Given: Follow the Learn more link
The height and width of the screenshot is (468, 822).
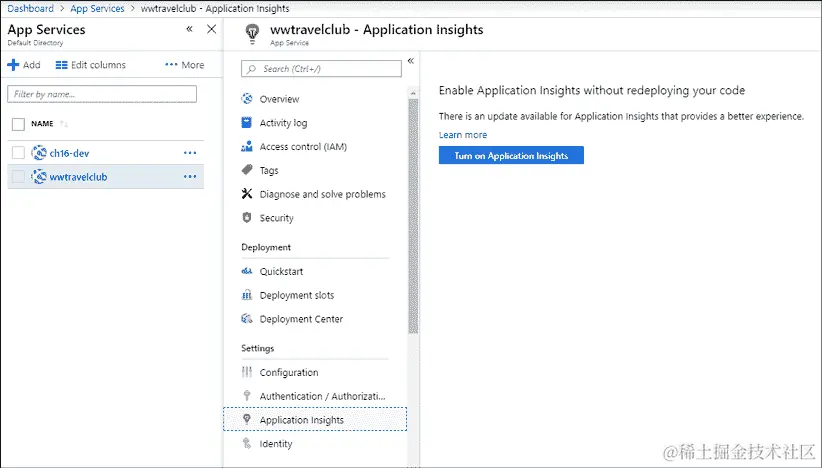Looking at the screenshot, I should click(x=463, y=135).
